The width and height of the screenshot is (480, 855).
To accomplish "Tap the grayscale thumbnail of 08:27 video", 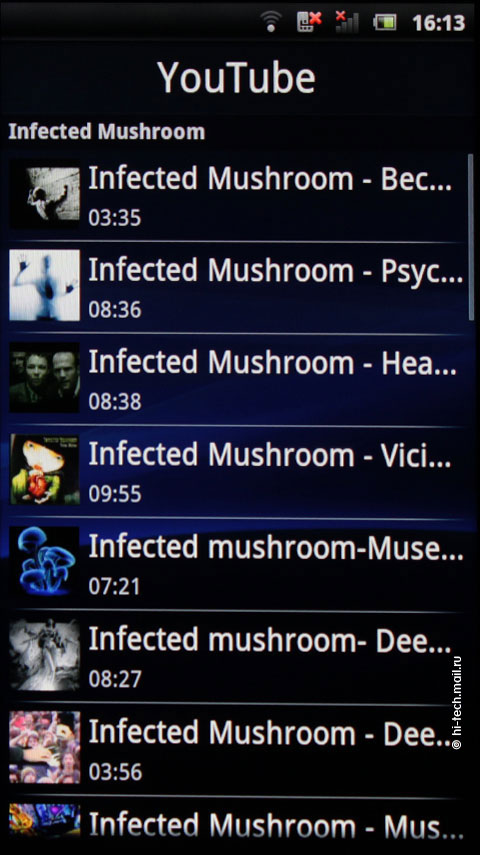I will pos(45,654).
